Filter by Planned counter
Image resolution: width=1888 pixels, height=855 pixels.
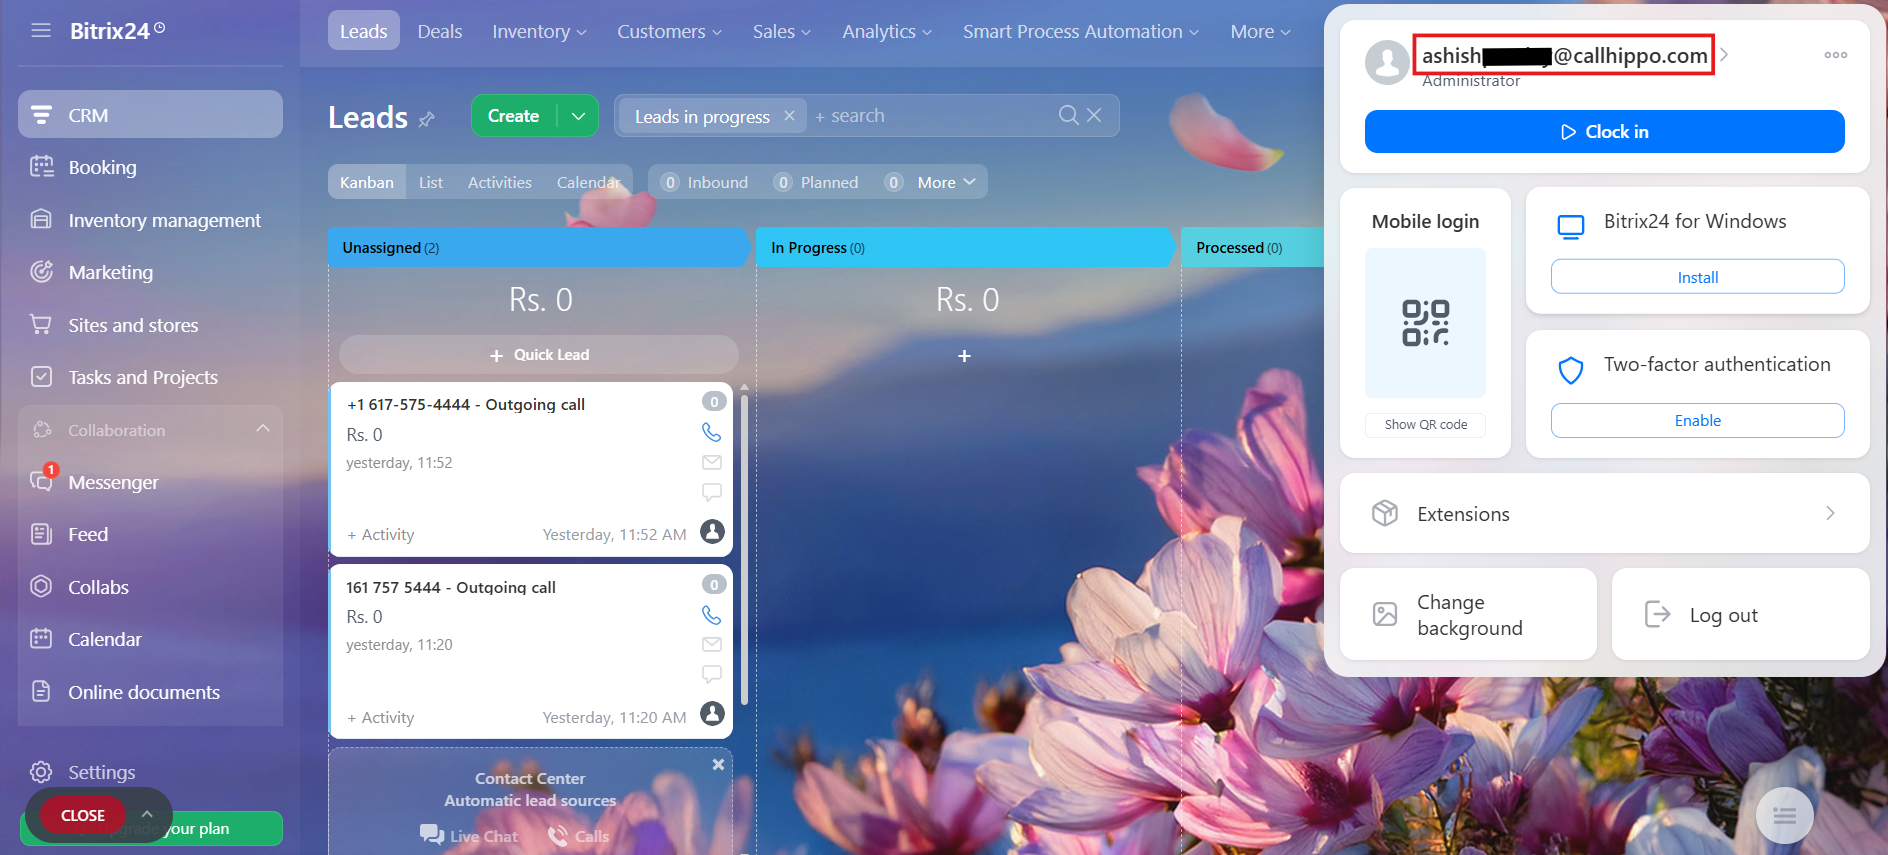817,182
